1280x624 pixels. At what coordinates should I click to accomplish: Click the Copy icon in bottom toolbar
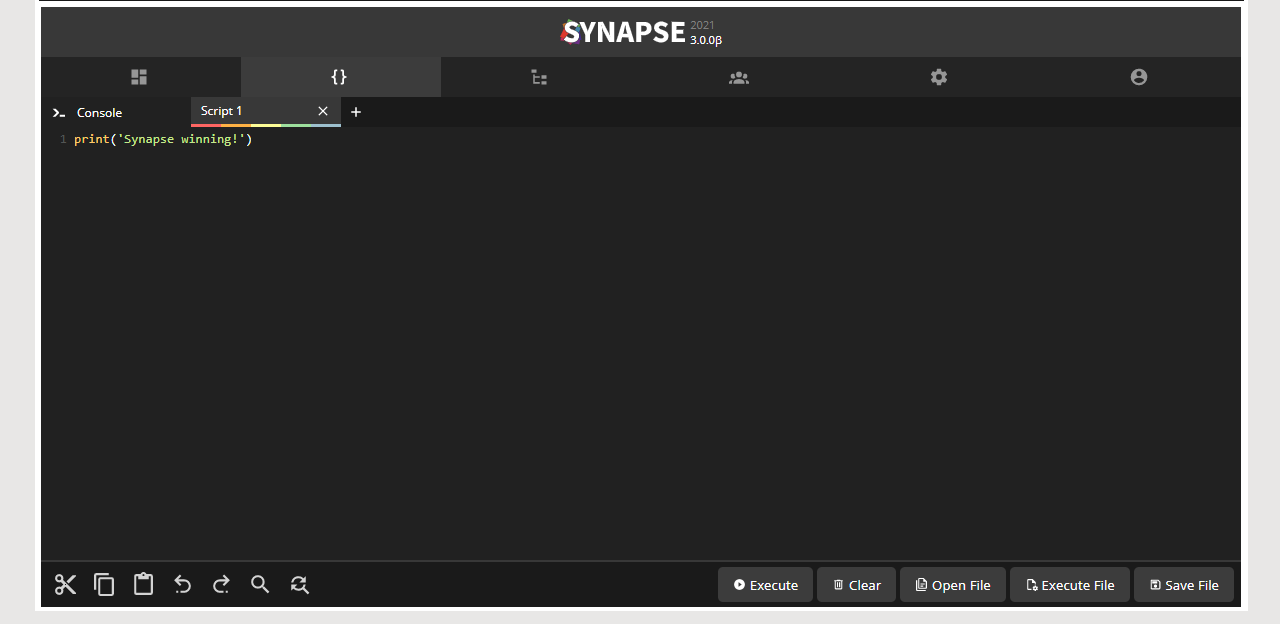104,585
